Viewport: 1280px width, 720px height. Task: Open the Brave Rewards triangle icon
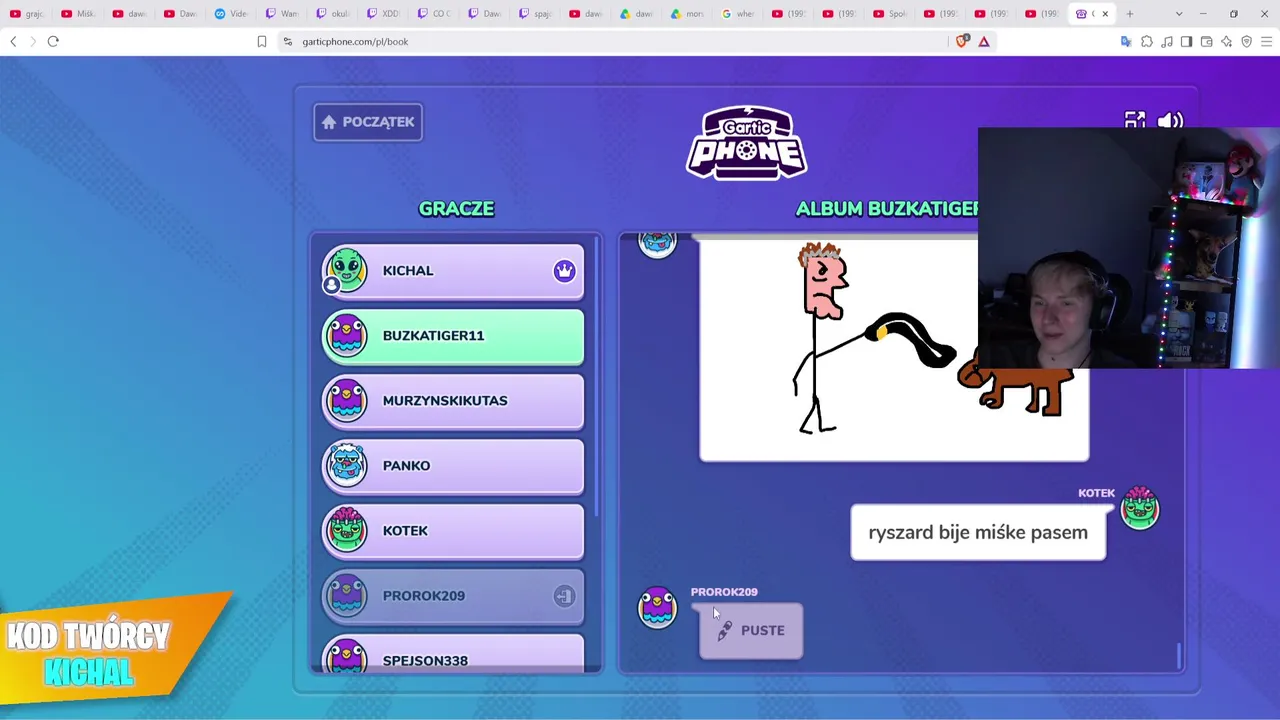(984, 41)
